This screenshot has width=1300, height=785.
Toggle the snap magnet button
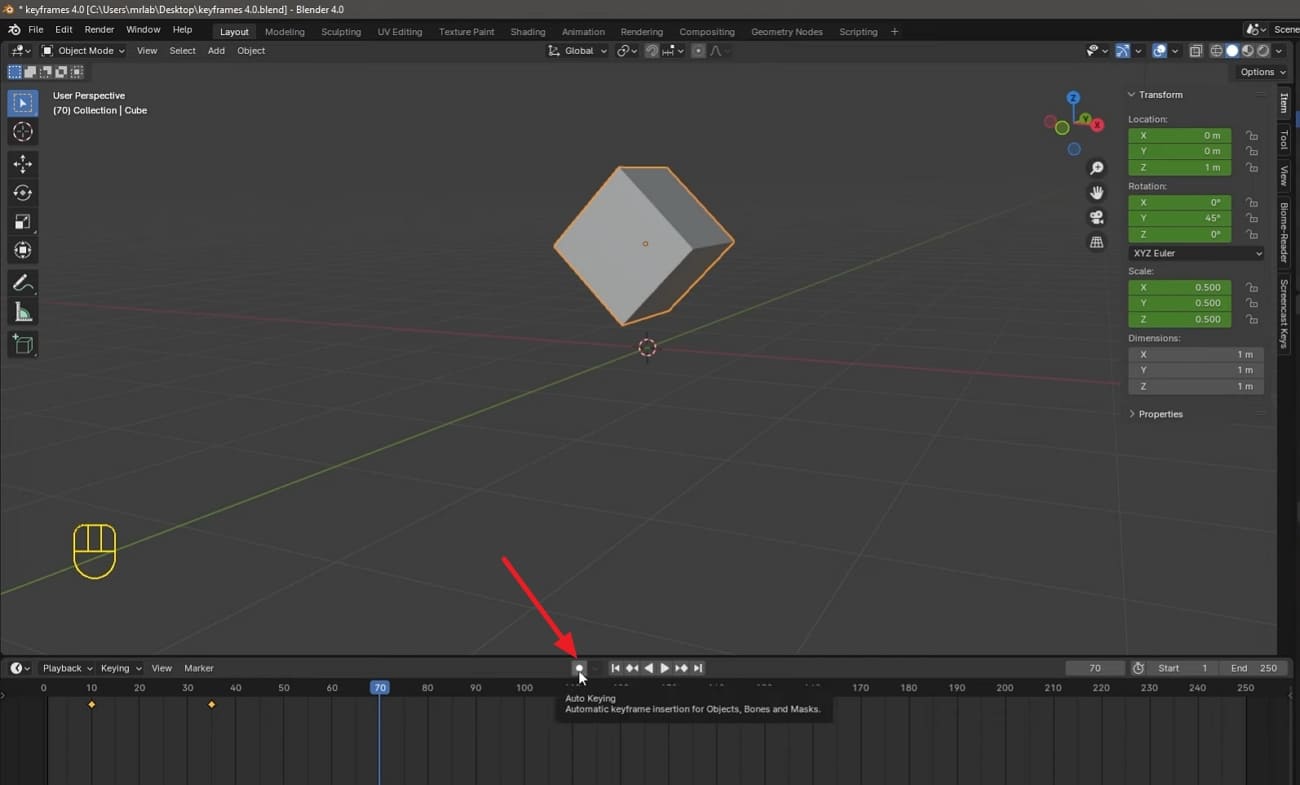click(x=651, y=51)
